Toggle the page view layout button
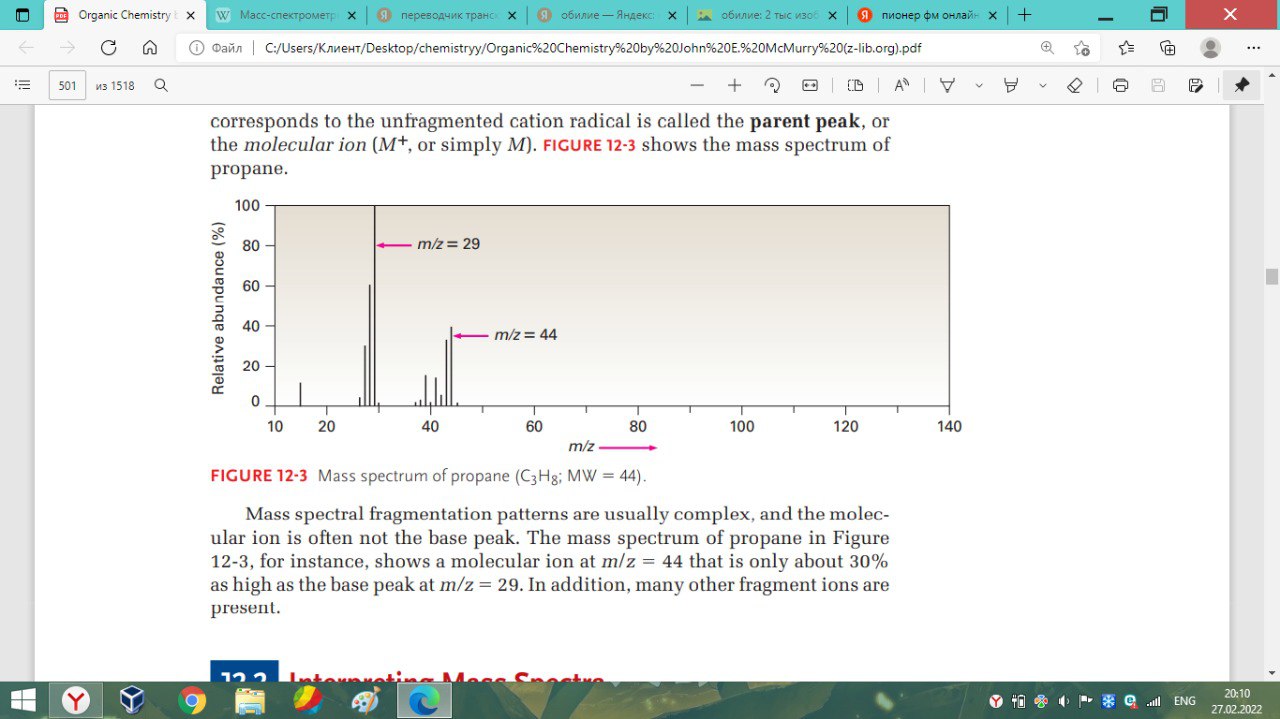This screenshot has height=719, width=1280. pos(855,86)
